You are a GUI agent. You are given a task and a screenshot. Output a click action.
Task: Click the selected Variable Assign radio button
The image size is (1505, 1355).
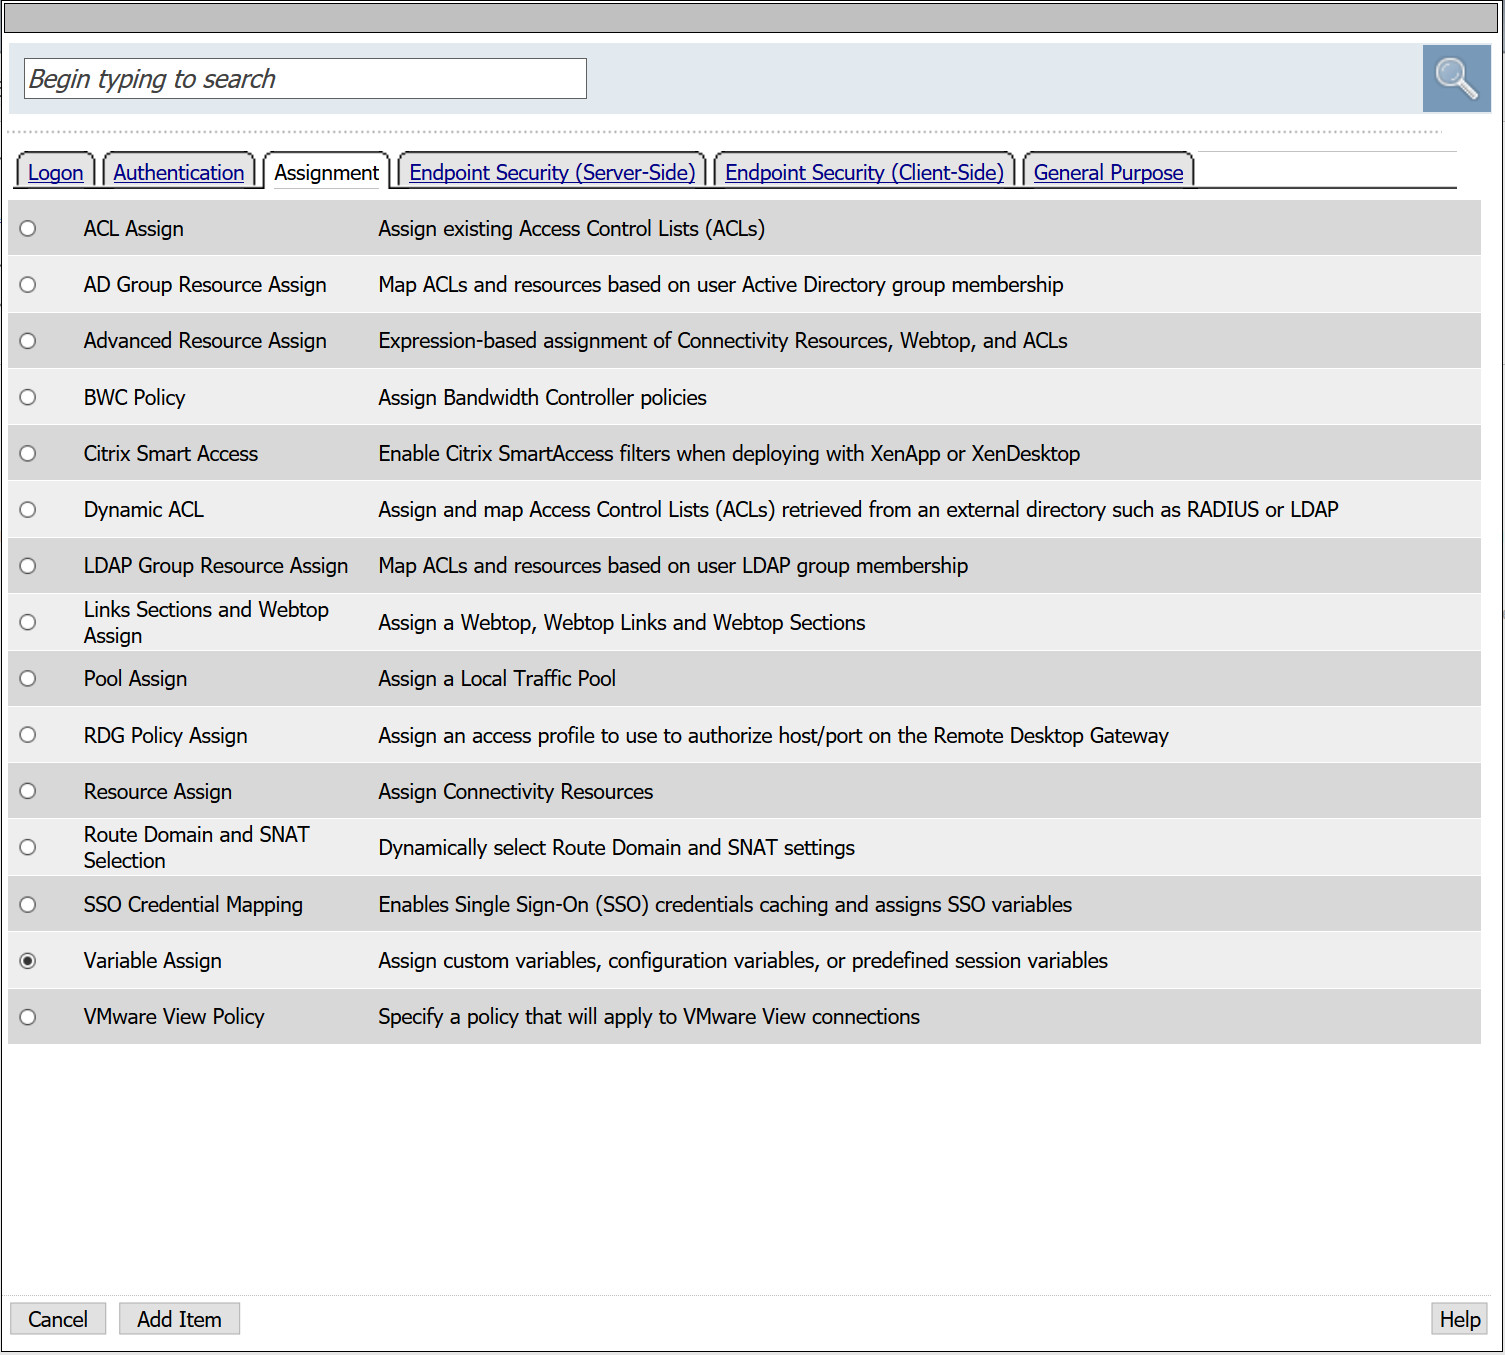pyautogui.click(x=28, y=961)
